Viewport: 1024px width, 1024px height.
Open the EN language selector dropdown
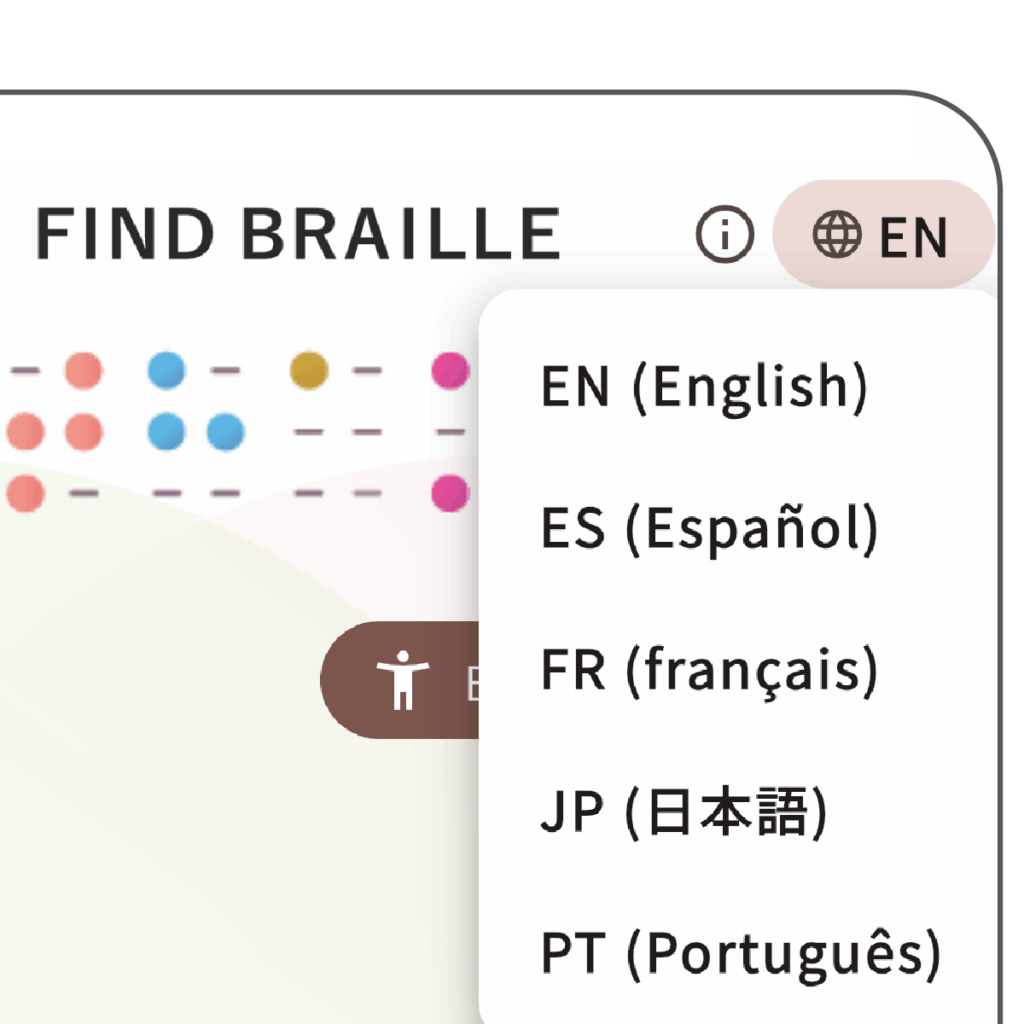click(882, 236)
